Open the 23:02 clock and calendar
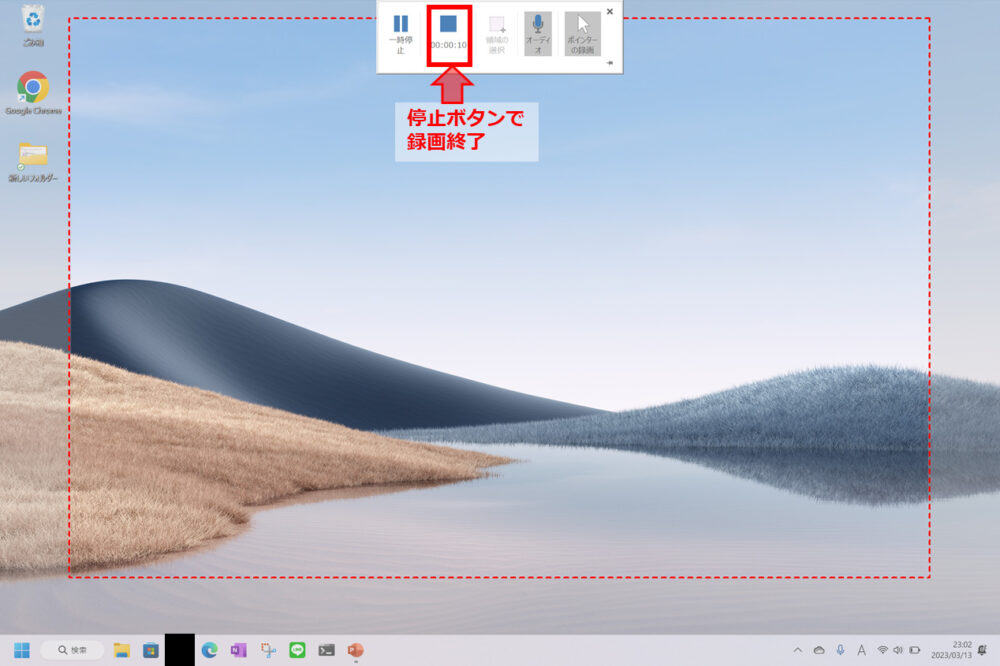 click(x=952, y=650)
